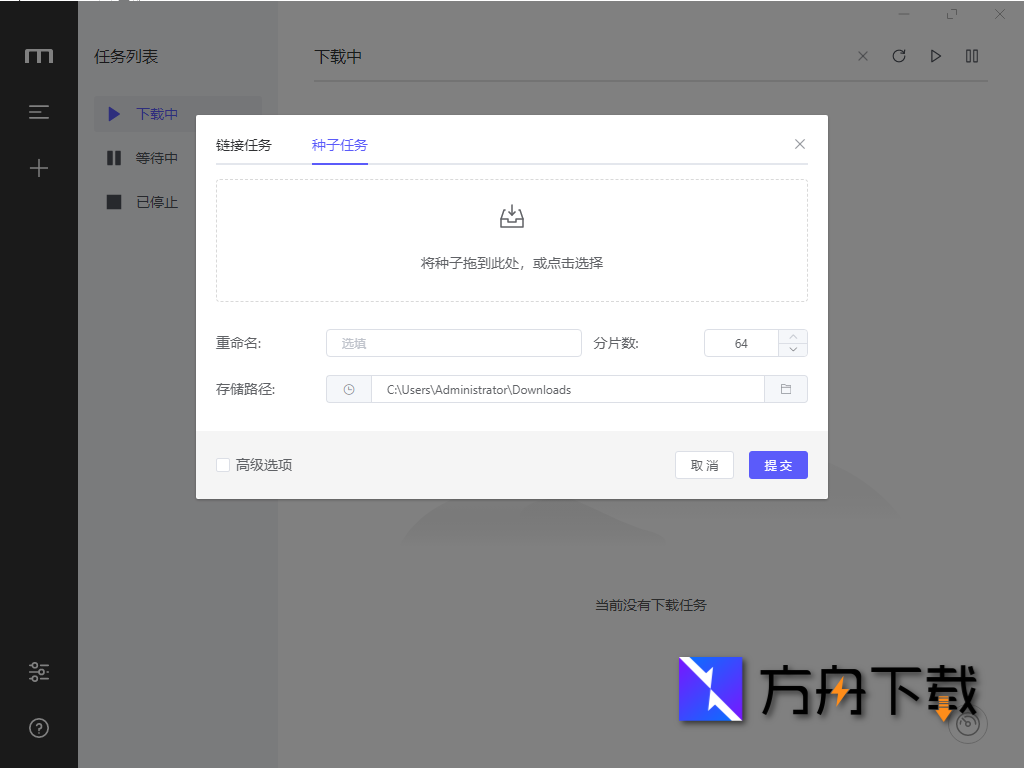
Task: Click the 重命名 input field
Action: coord(453,343)
